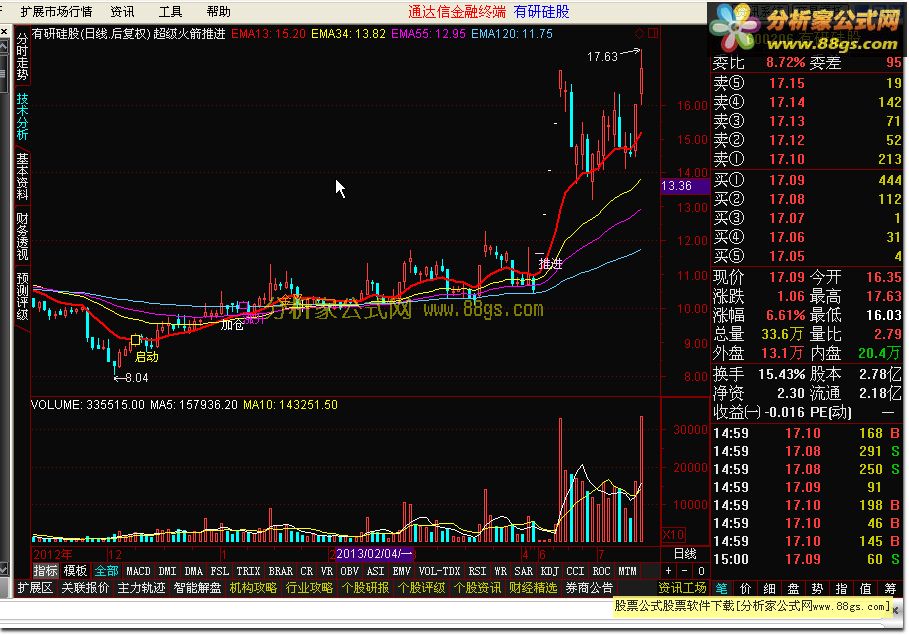Select the 全部 indicator filter
The width and height of the screenshot is (909, 635).
106,571
